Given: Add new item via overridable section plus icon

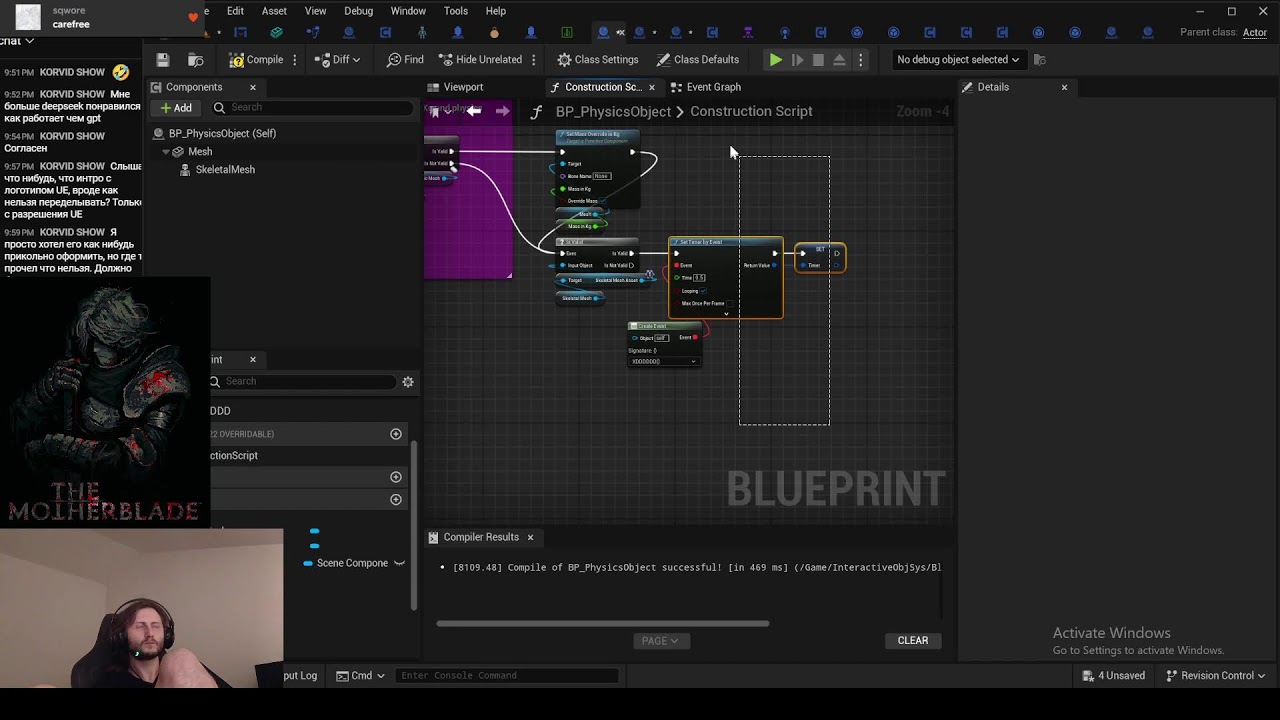Looking at the screenshot, I should 396,434.
